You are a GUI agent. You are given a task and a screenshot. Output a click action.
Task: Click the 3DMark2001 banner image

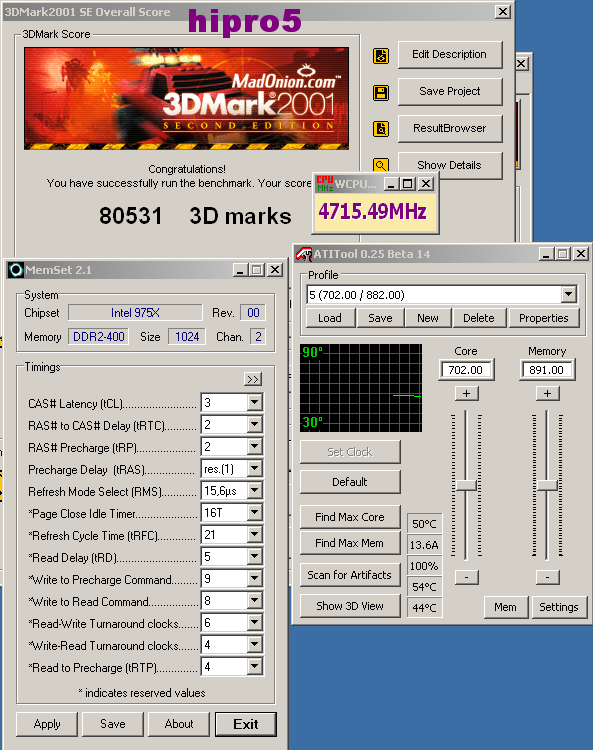coord(187,98)
